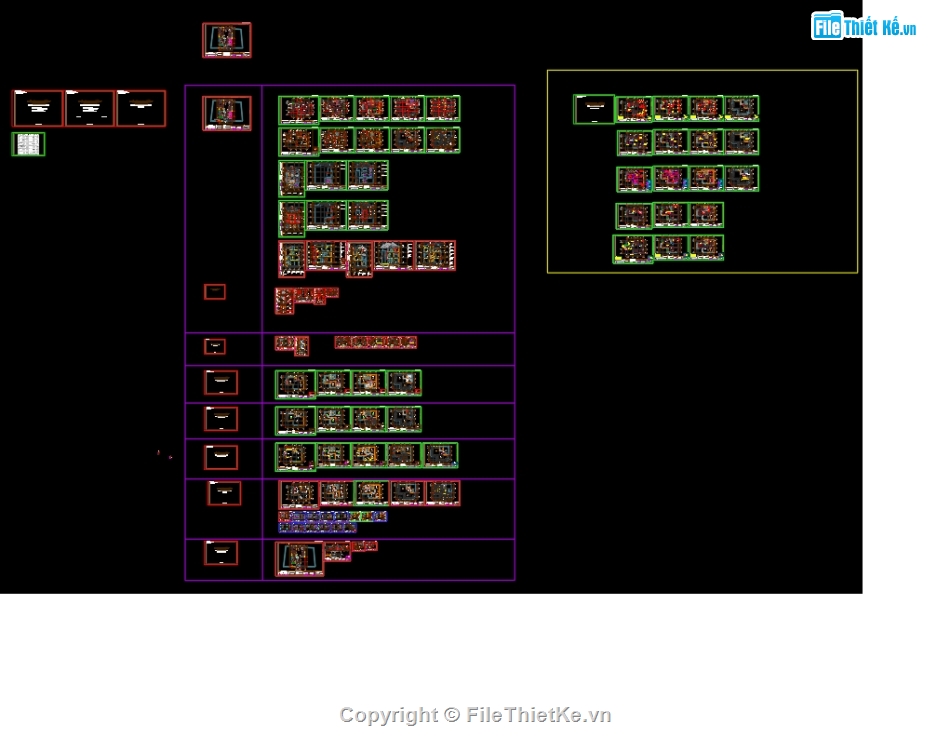This screenshot has width=950, height=752.
Task: Select the lone perspective sheet above the purple frame
Action: point(227,40)
